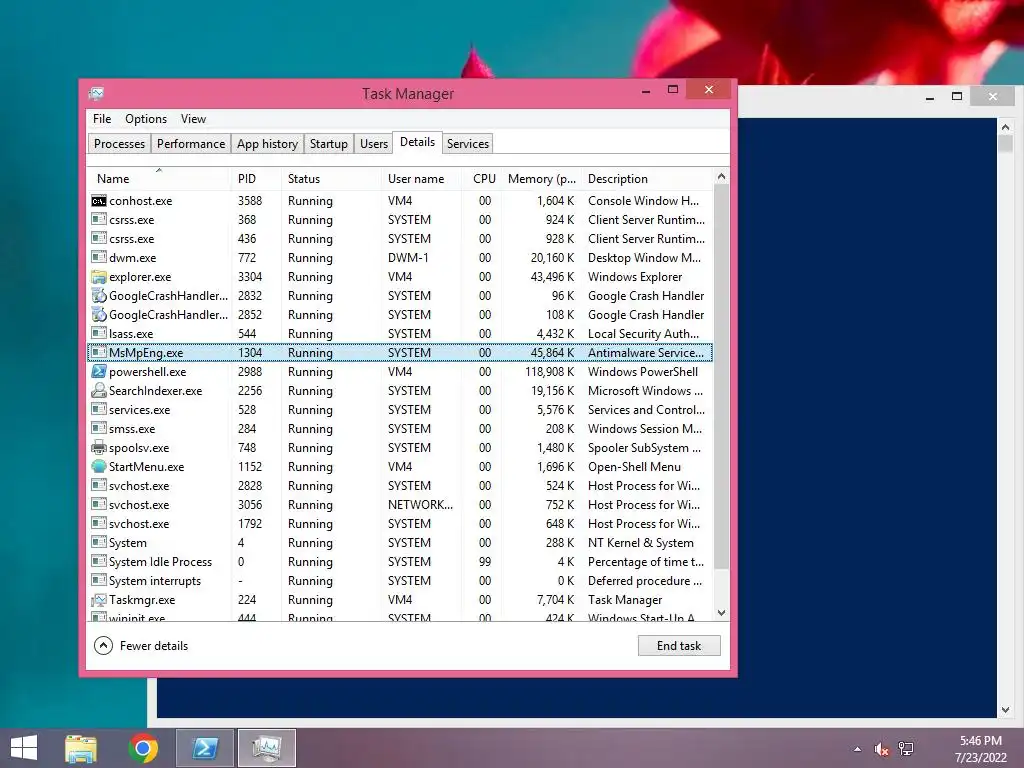Screen dimensions: 1024x768
Task: Sort by the CPU column header
Action: (483, 179)
